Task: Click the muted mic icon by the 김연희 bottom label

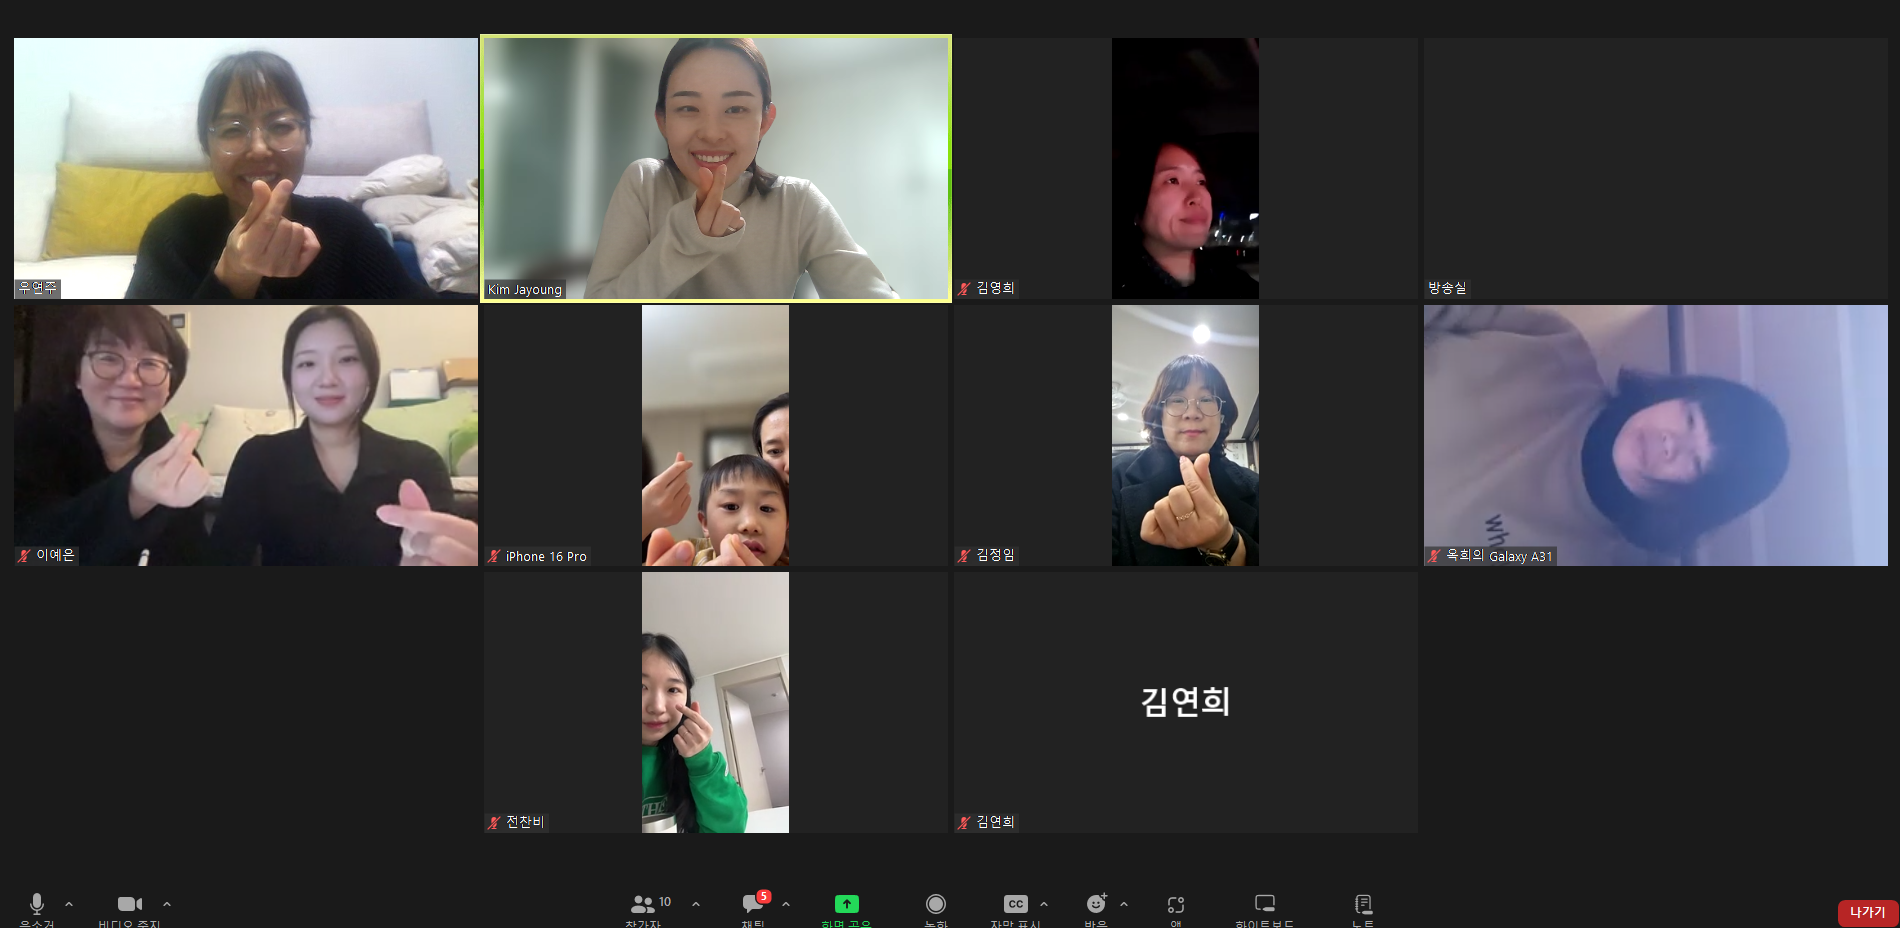Action: click(965, 822)
